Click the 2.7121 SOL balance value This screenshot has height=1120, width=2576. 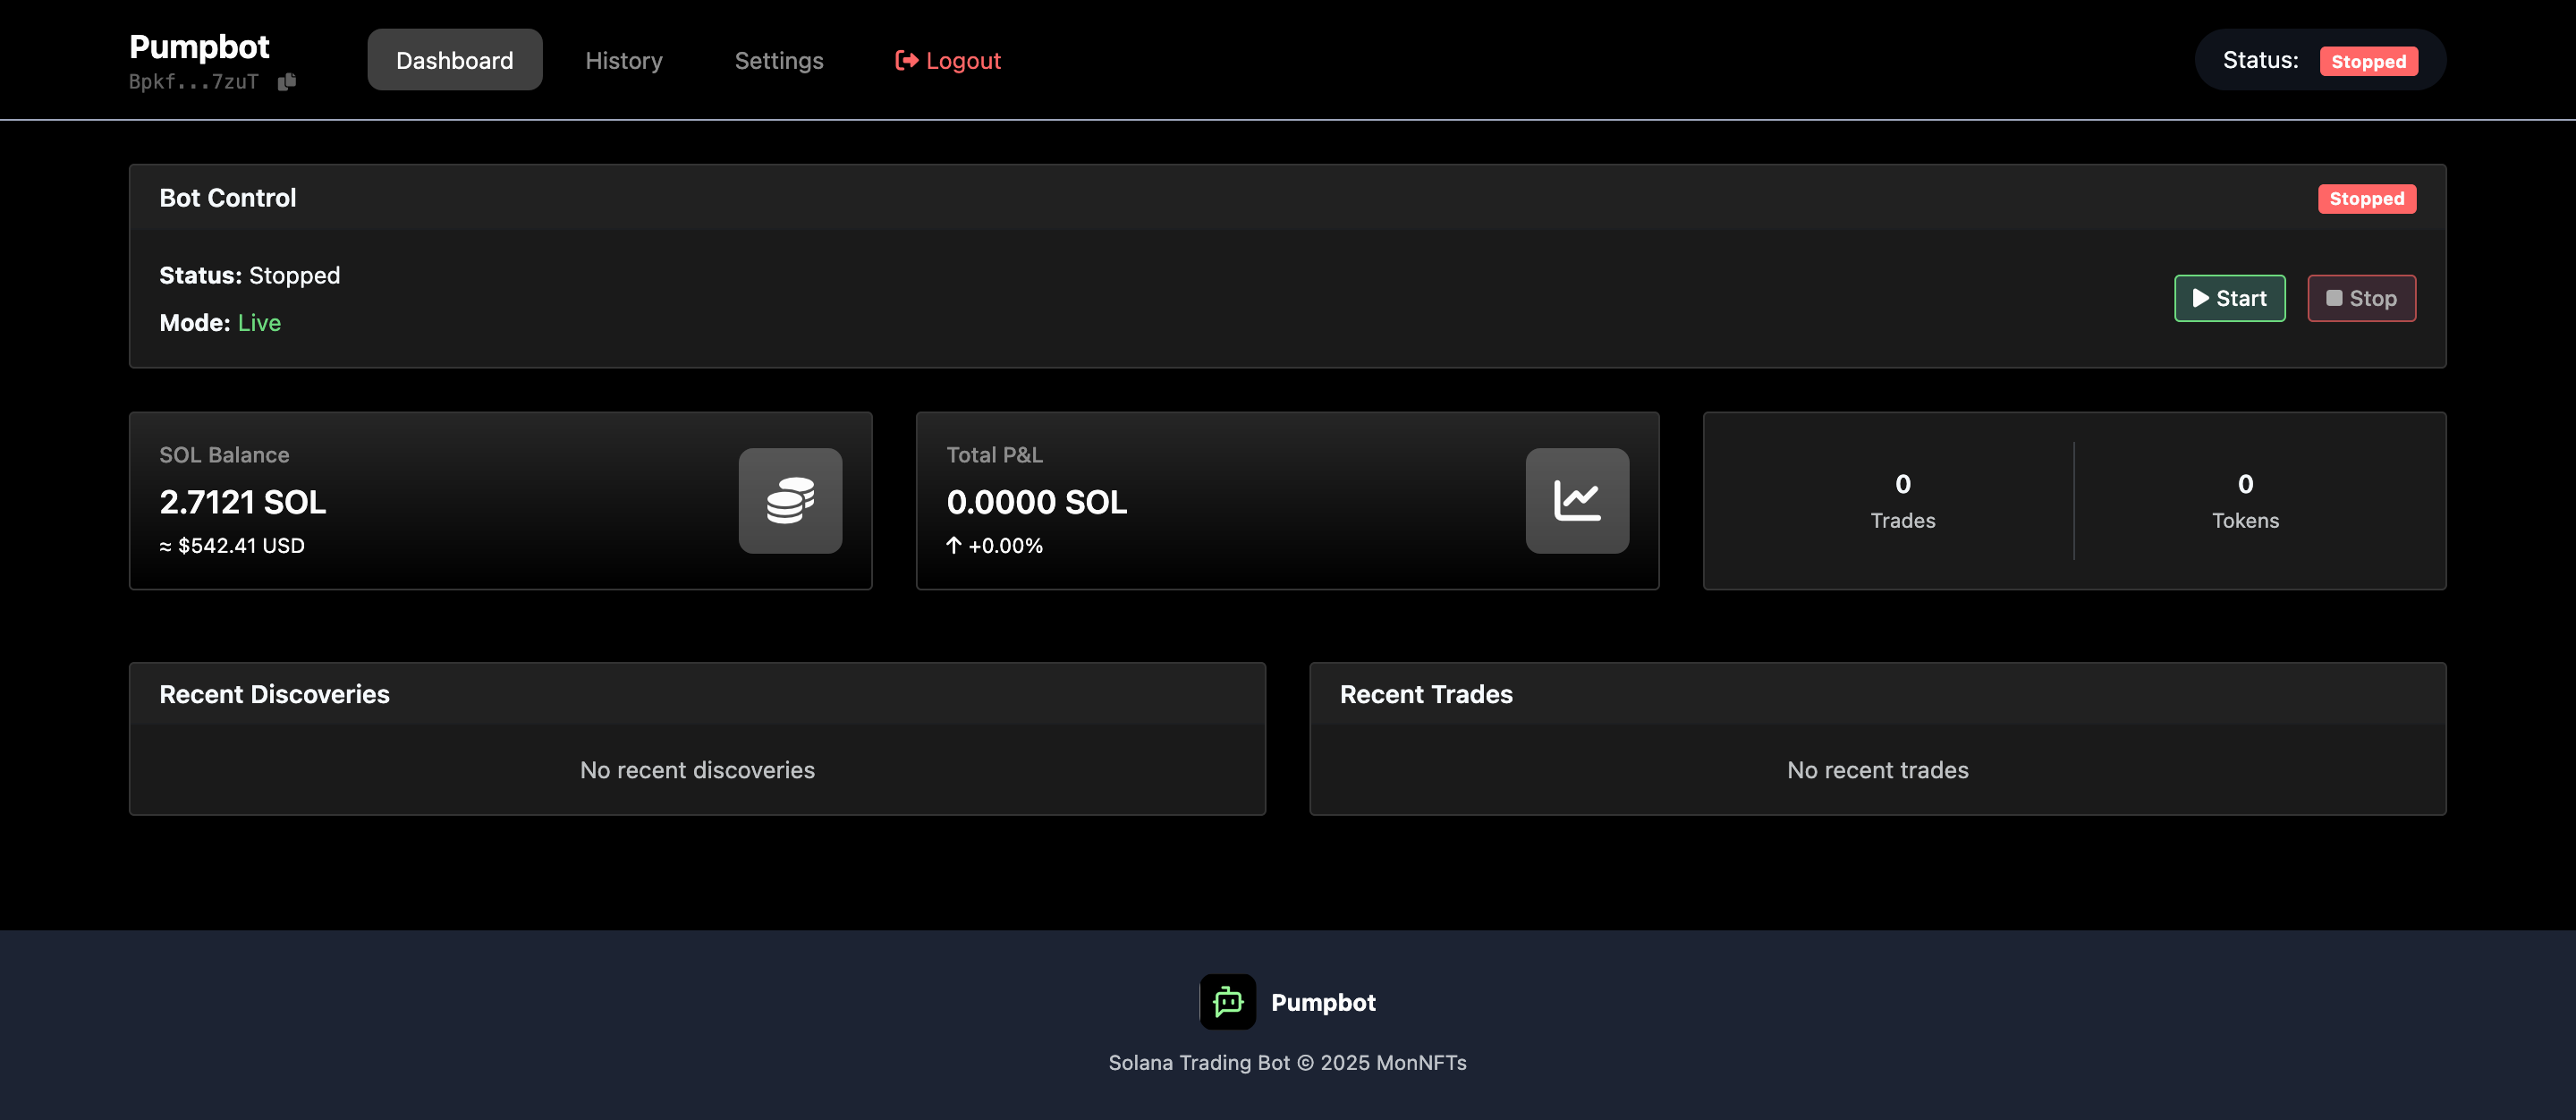pos(243,502)
